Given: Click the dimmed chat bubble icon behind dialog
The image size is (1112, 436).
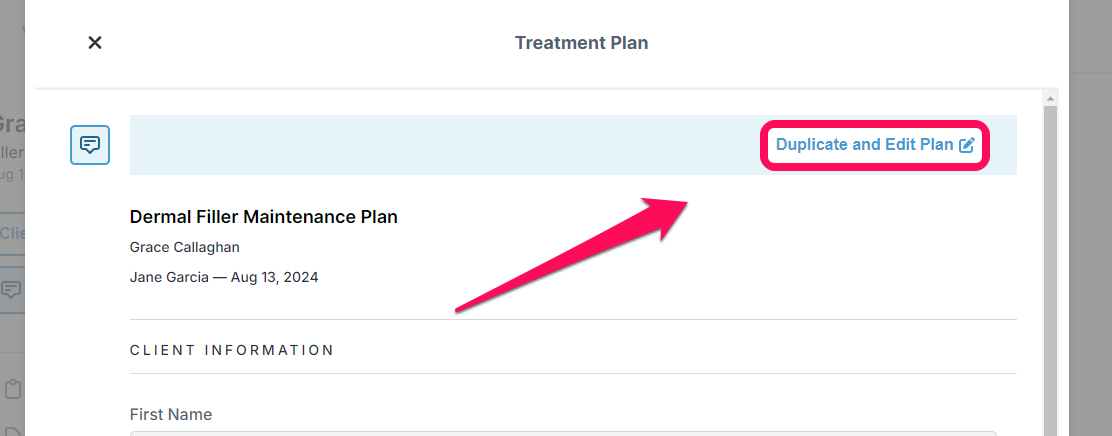Looking at the screenshot, I should tap(11, 289).
